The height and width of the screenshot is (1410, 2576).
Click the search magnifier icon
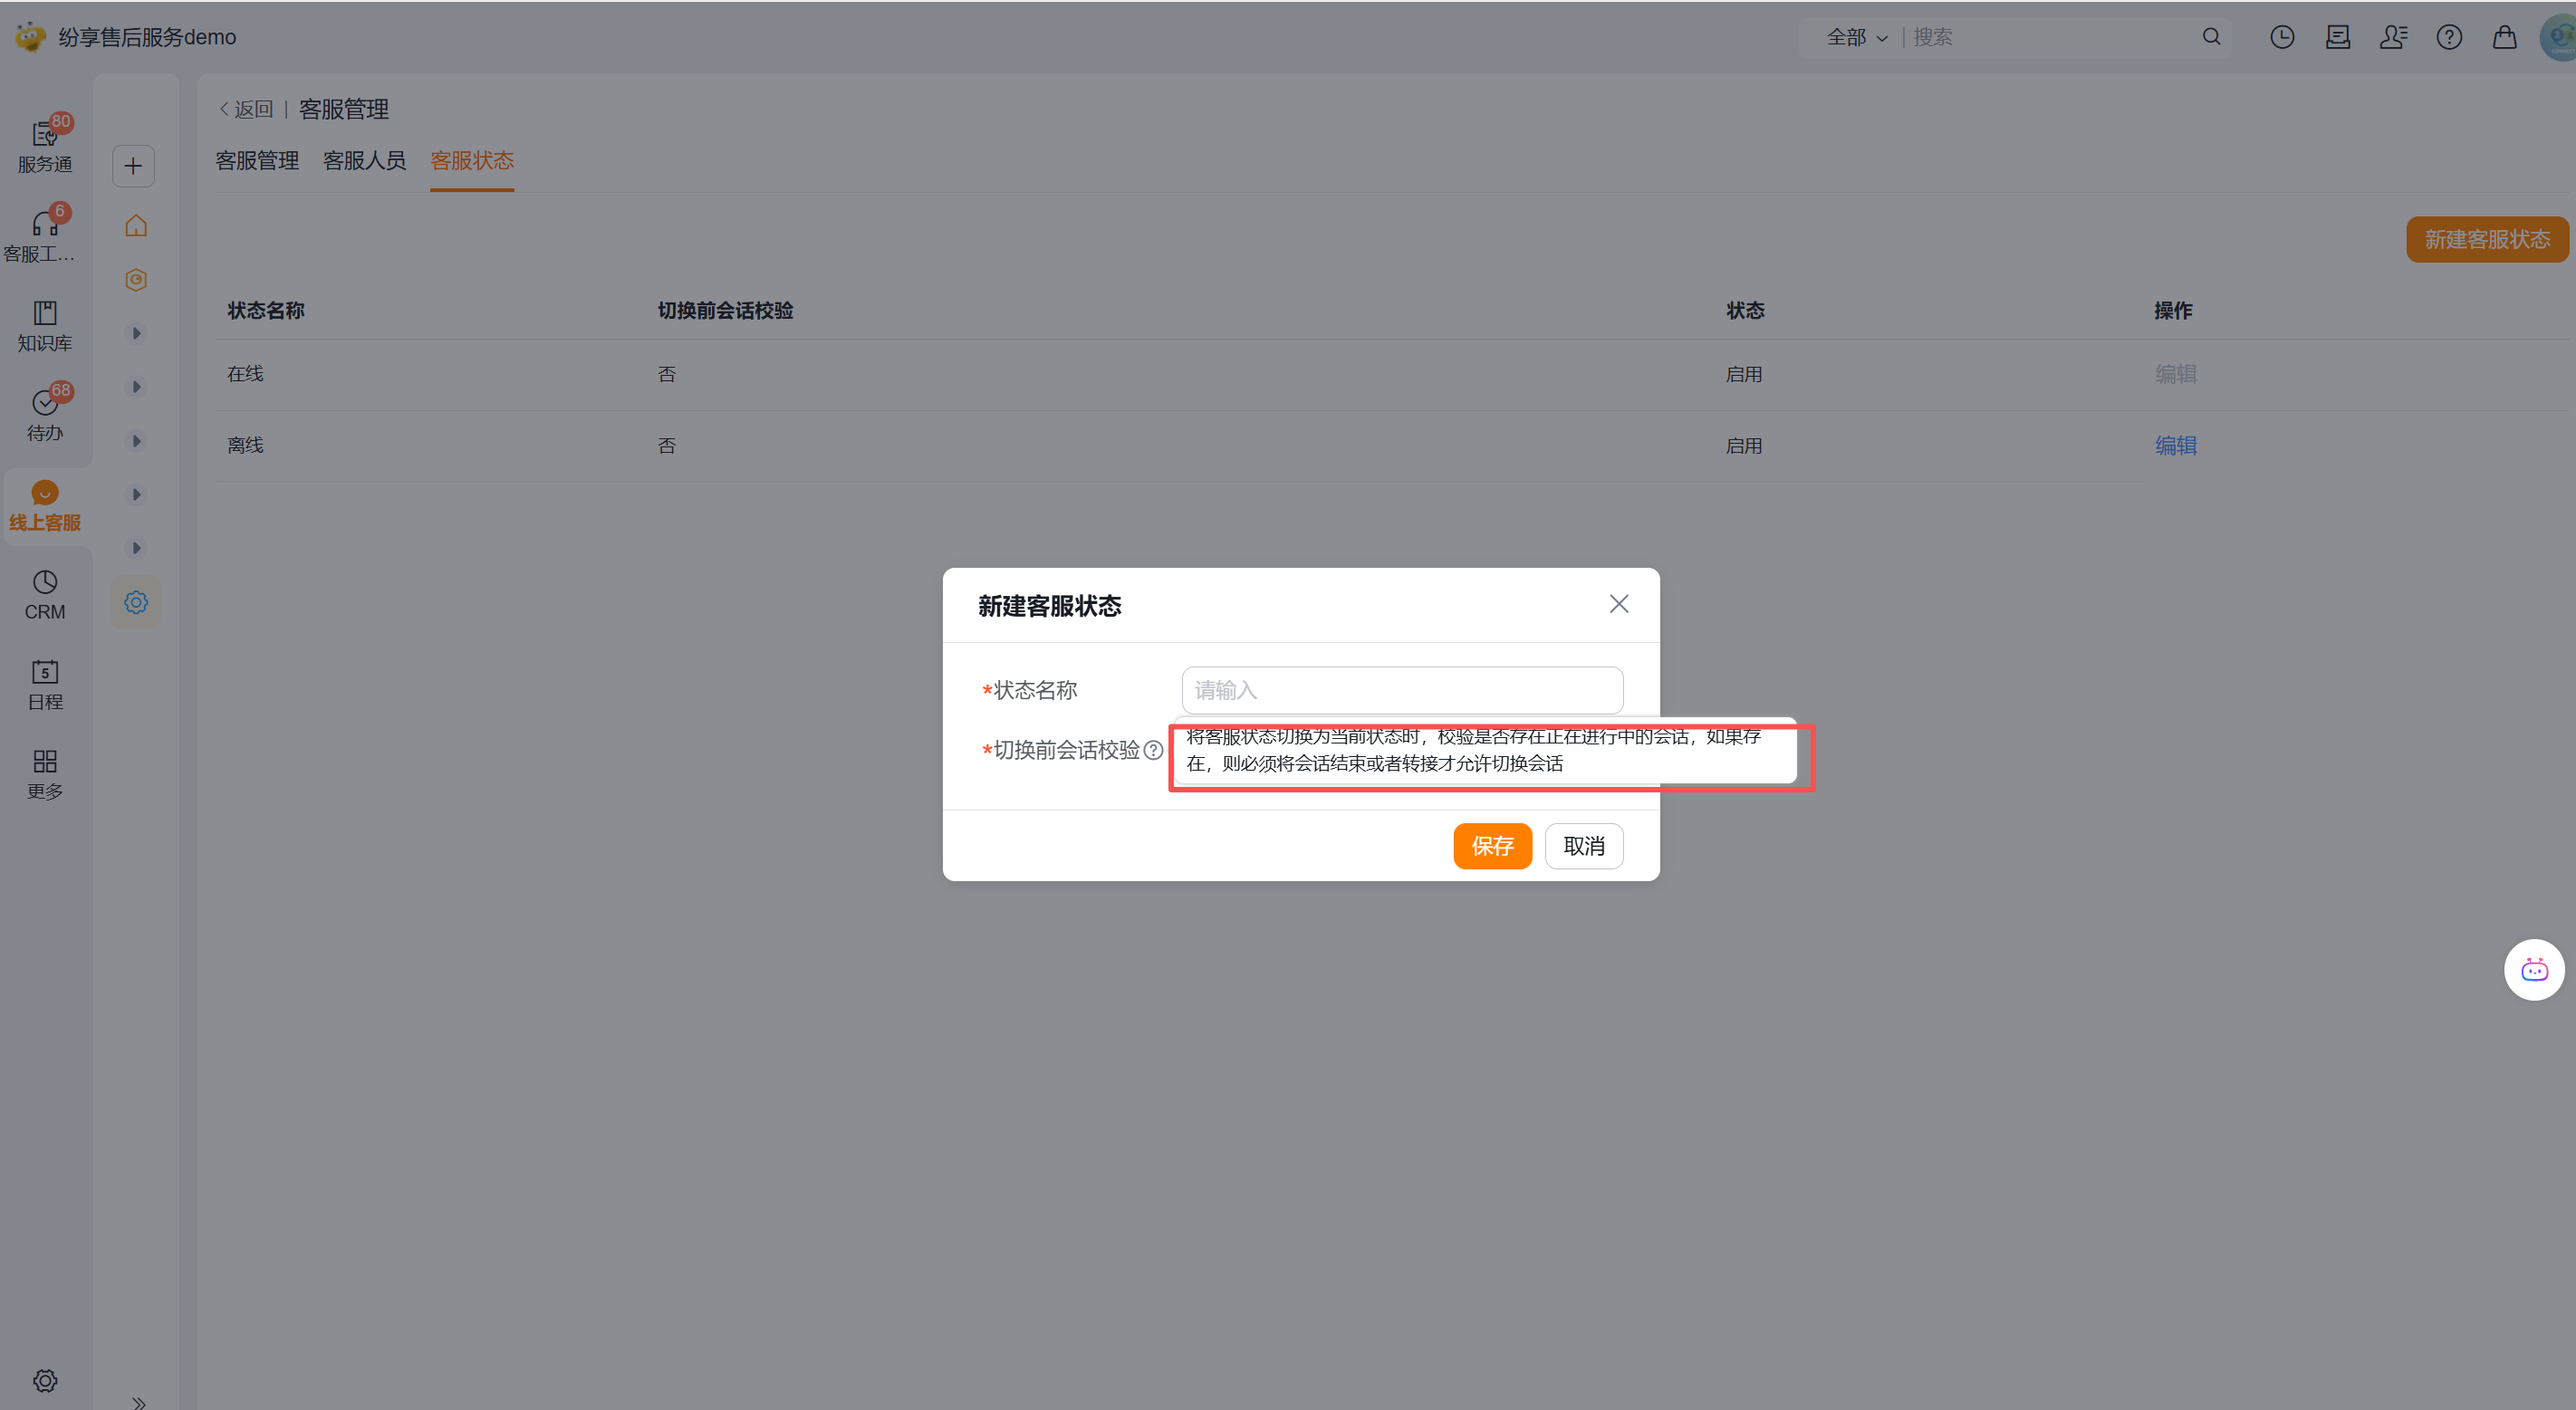tap(2211, 37)
